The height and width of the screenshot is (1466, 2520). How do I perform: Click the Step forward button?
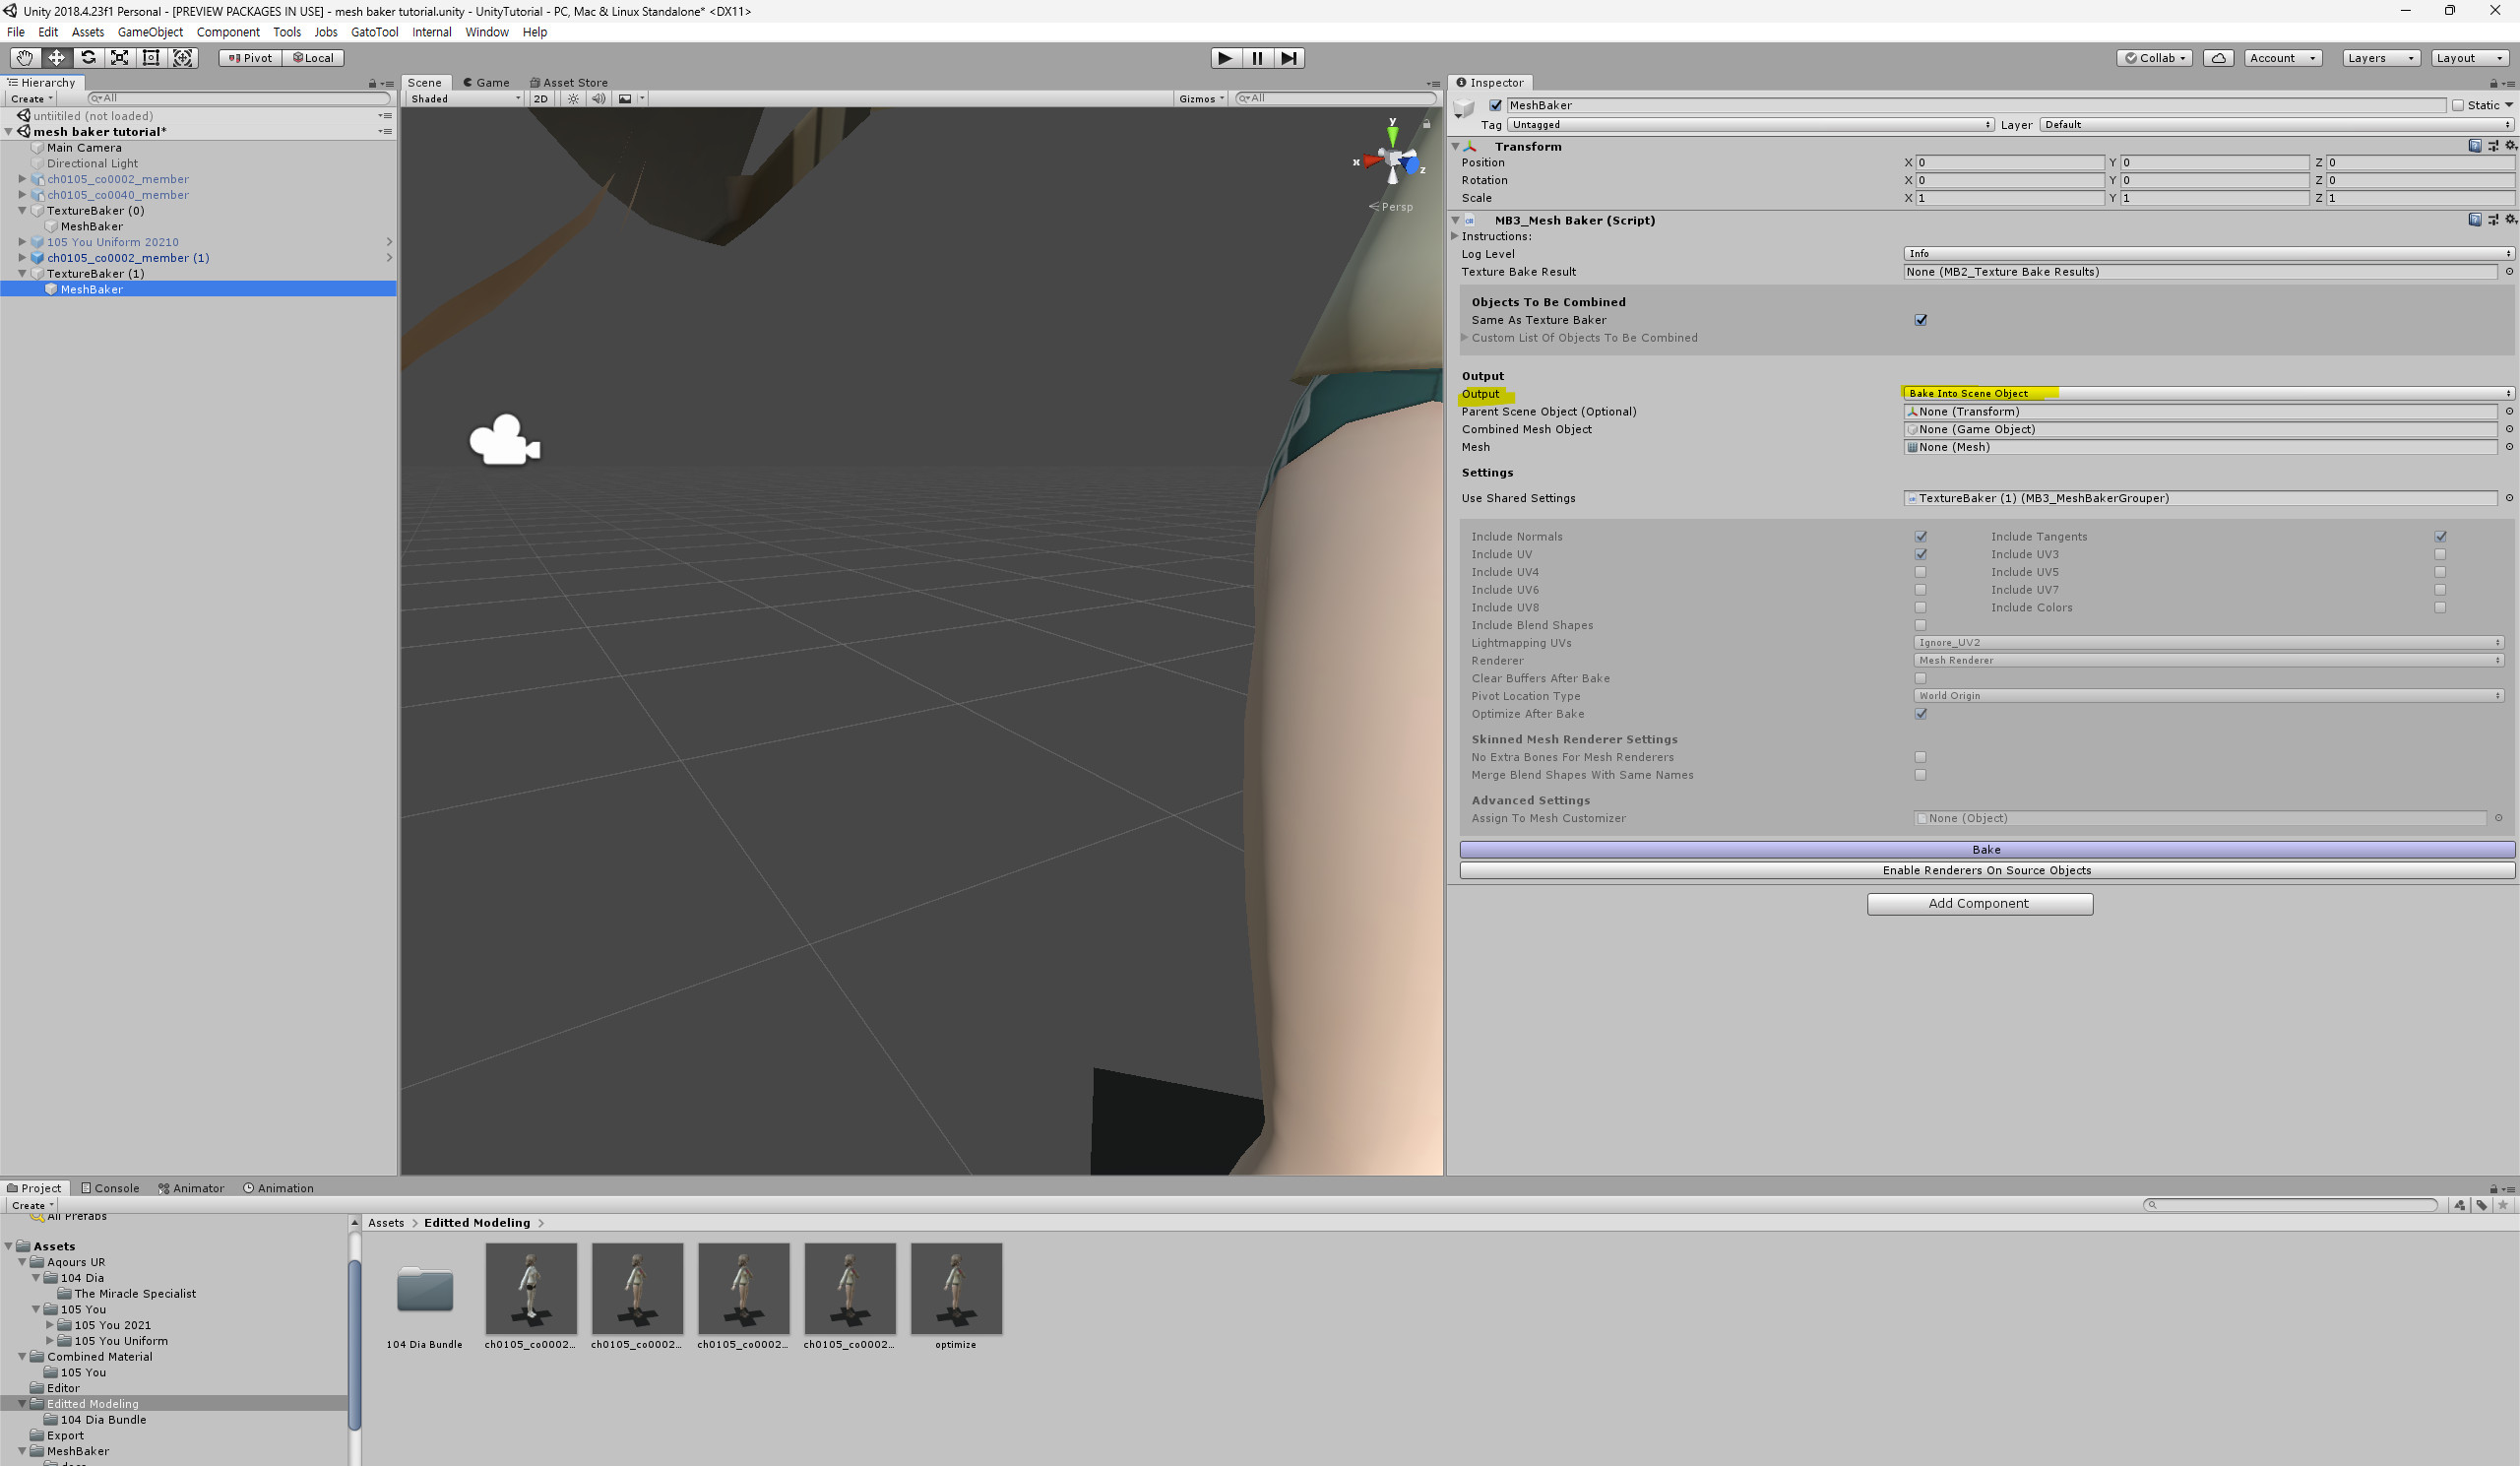point(1289,58)
